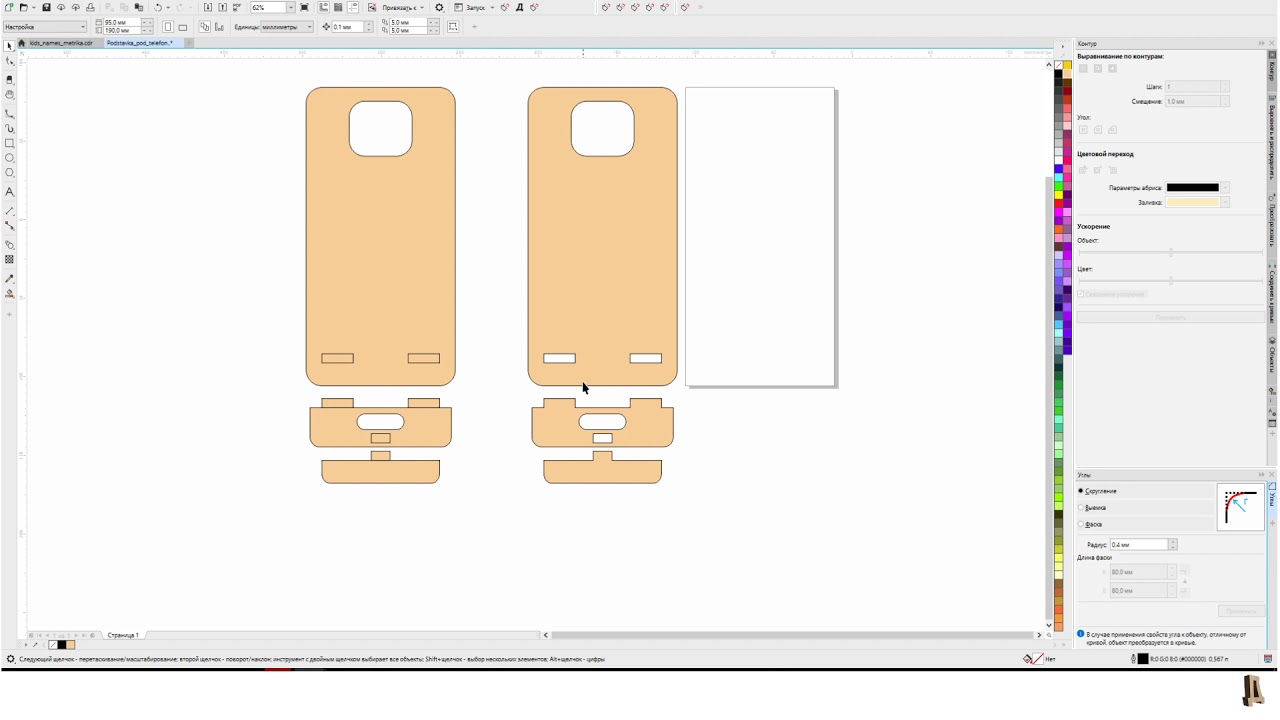Select the Polygon tool
This screenshot has height=720, width=1280.
[10, 173]
